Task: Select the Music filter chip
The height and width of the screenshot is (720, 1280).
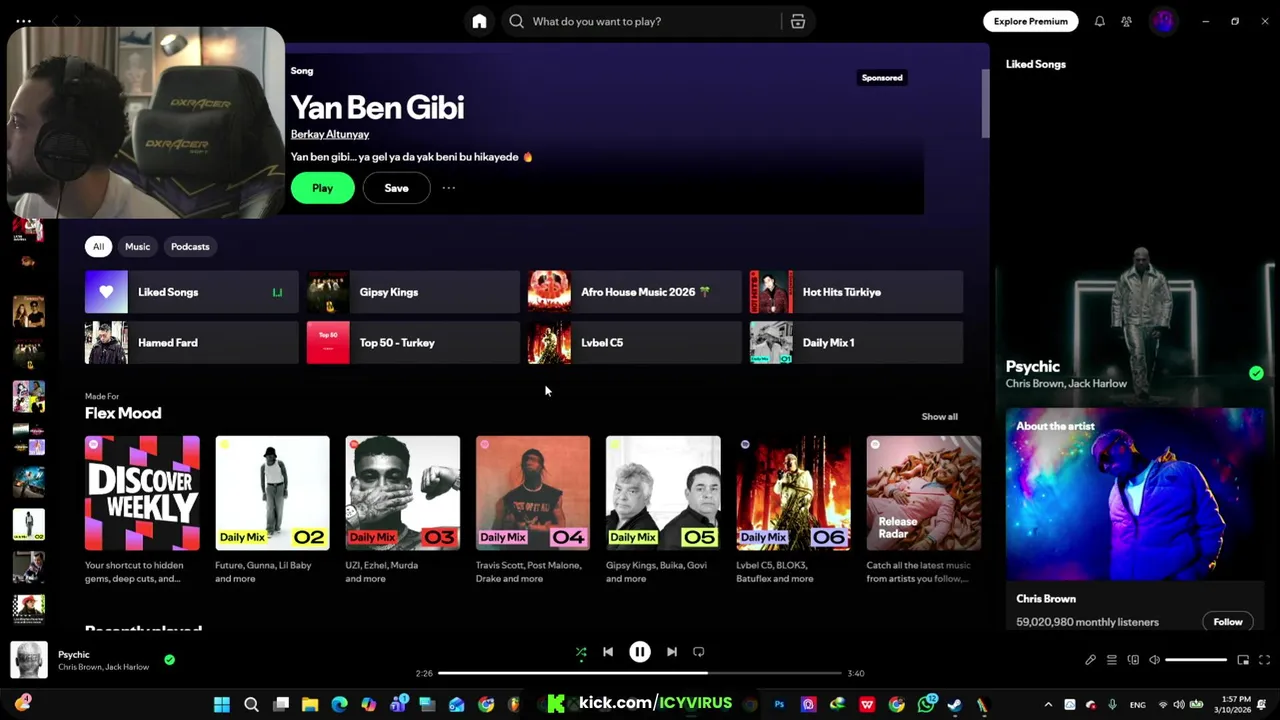Action: point(138,247)
